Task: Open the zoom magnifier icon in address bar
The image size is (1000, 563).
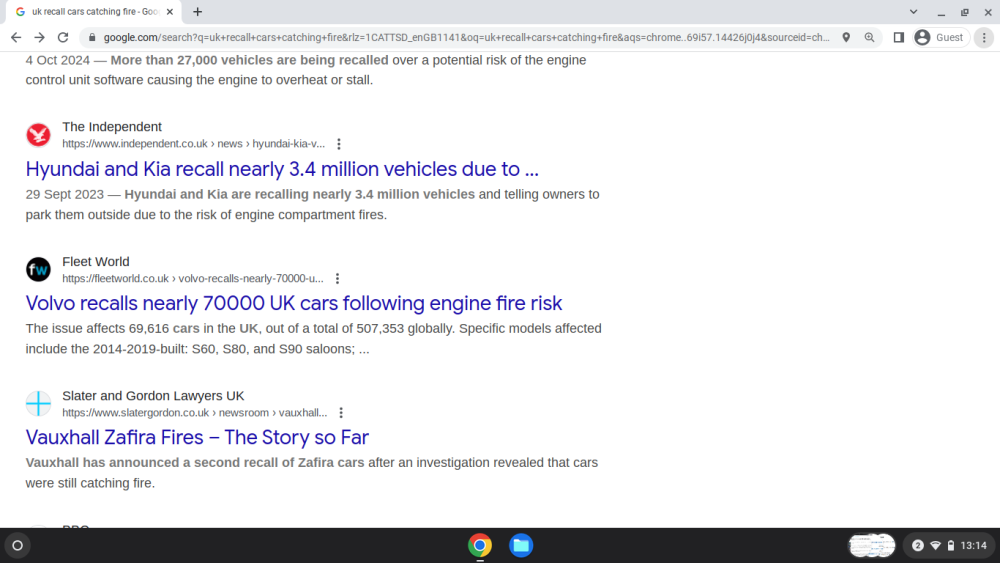Action: click(869, 38)
